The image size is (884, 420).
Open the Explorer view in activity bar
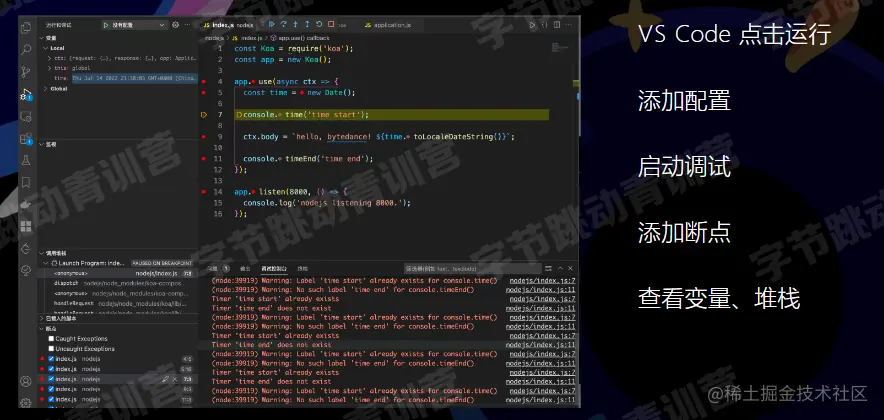[25, 28]
